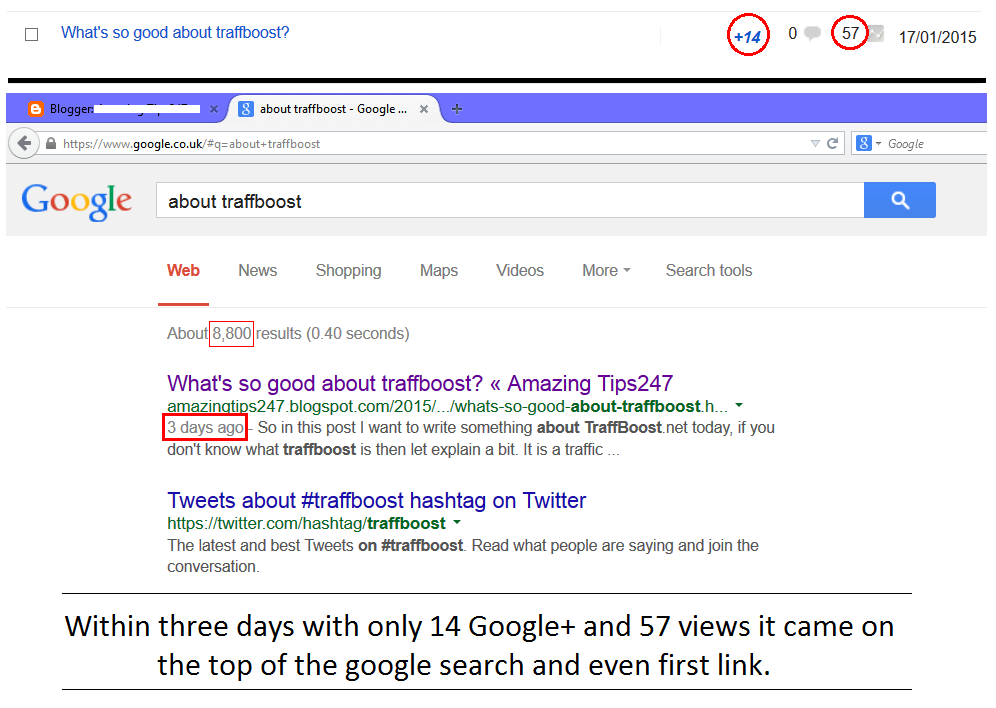Click the About 8,800 results count text
This screenshot has height=708, width=996.
(x=288, y=333)
